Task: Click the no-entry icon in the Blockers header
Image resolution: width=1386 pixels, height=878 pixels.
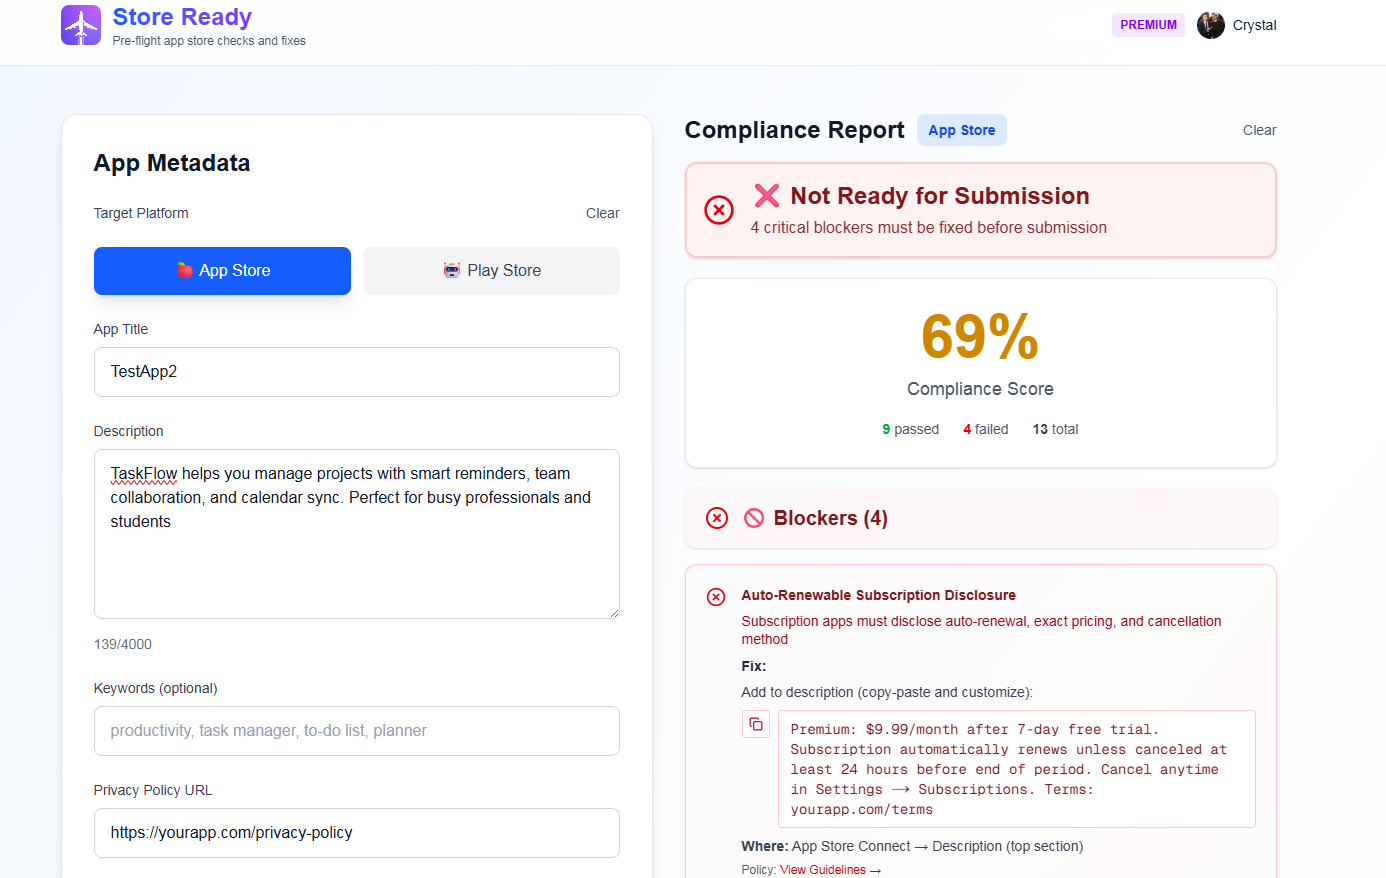Action: (753, 518)
